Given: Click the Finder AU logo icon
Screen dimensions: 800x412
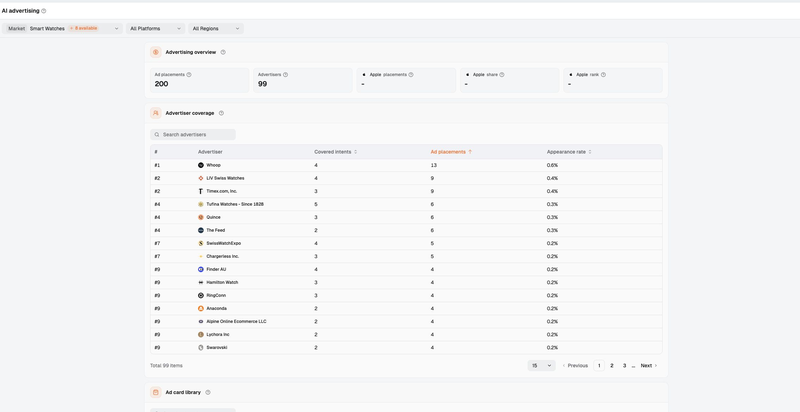Looking at the screenshot, I should [201, 269].
